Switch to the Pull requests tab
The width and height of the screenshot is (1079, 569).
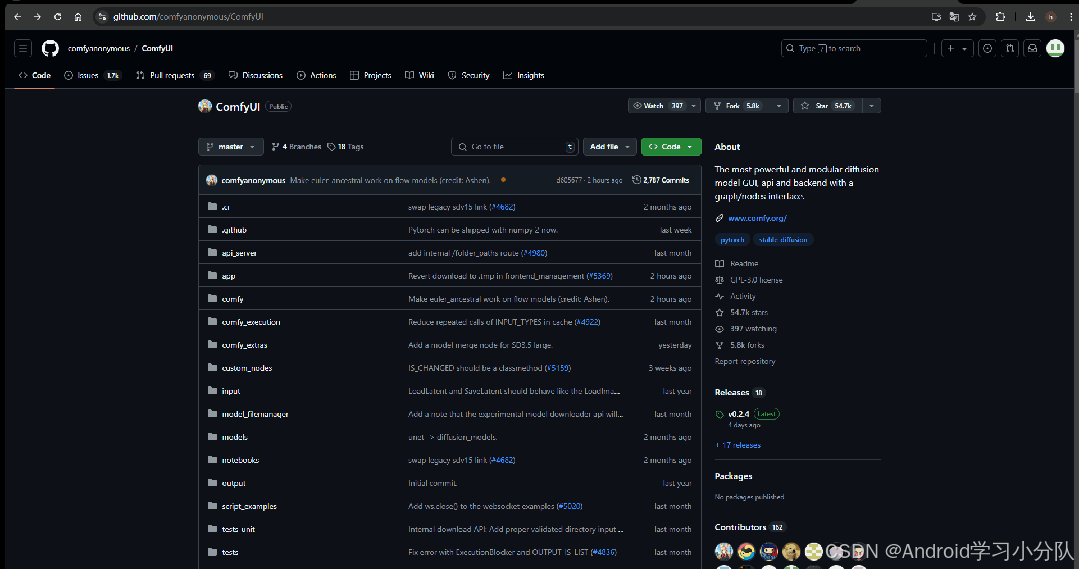tap(175, 76)
